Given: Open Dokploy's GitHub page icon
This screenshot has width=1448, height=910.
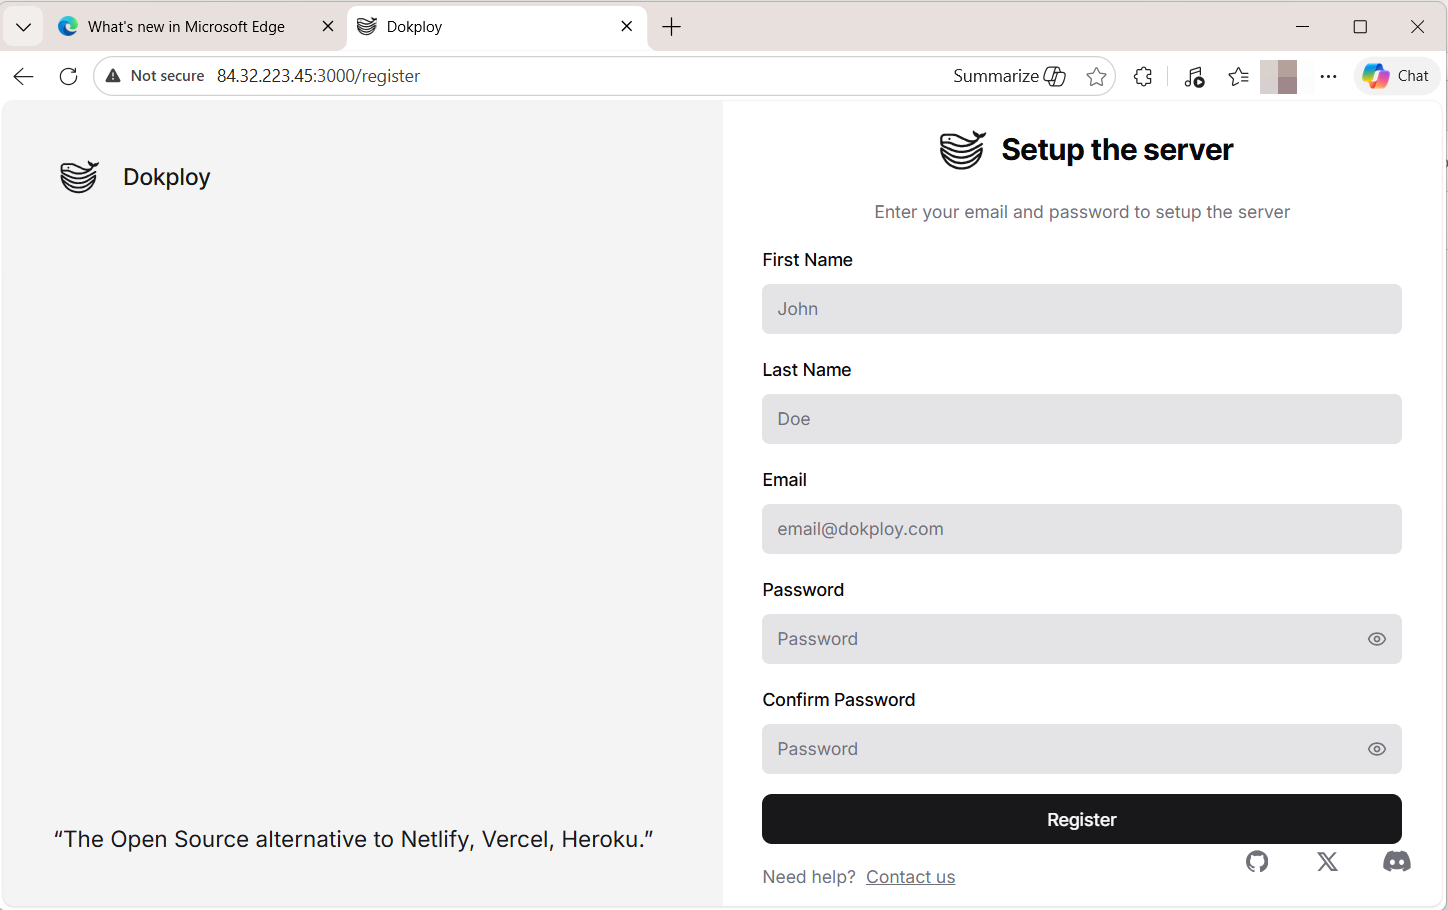Looking at the screenshot, I should click(x=1257, y=861).
